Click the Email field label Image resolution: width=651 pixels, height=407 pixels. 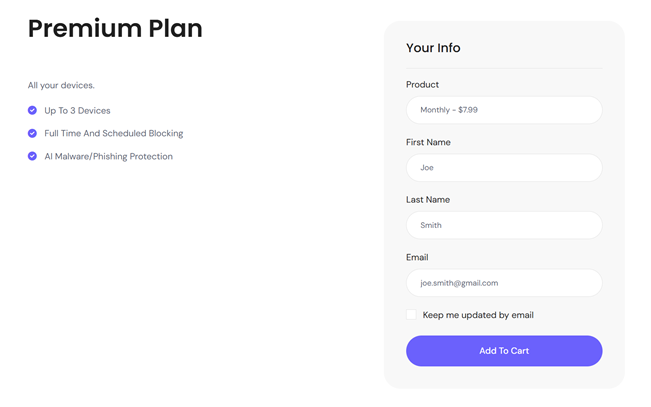point(417,257)
